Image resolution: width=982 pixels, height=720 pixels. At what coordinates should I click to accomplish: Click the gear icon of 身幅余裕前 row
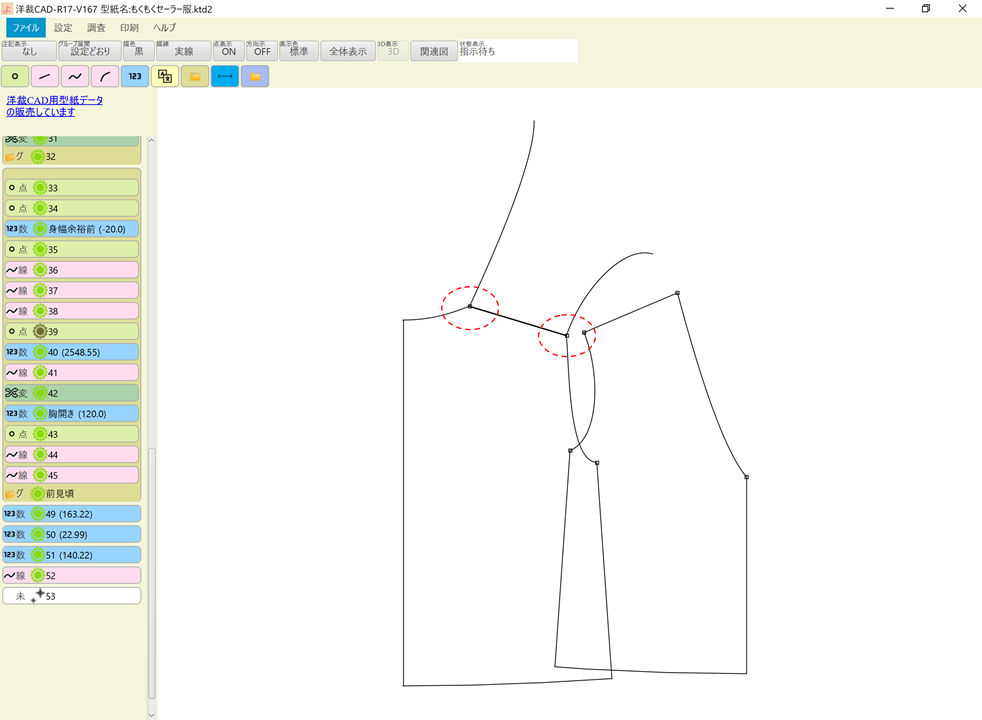coord(40,229)
